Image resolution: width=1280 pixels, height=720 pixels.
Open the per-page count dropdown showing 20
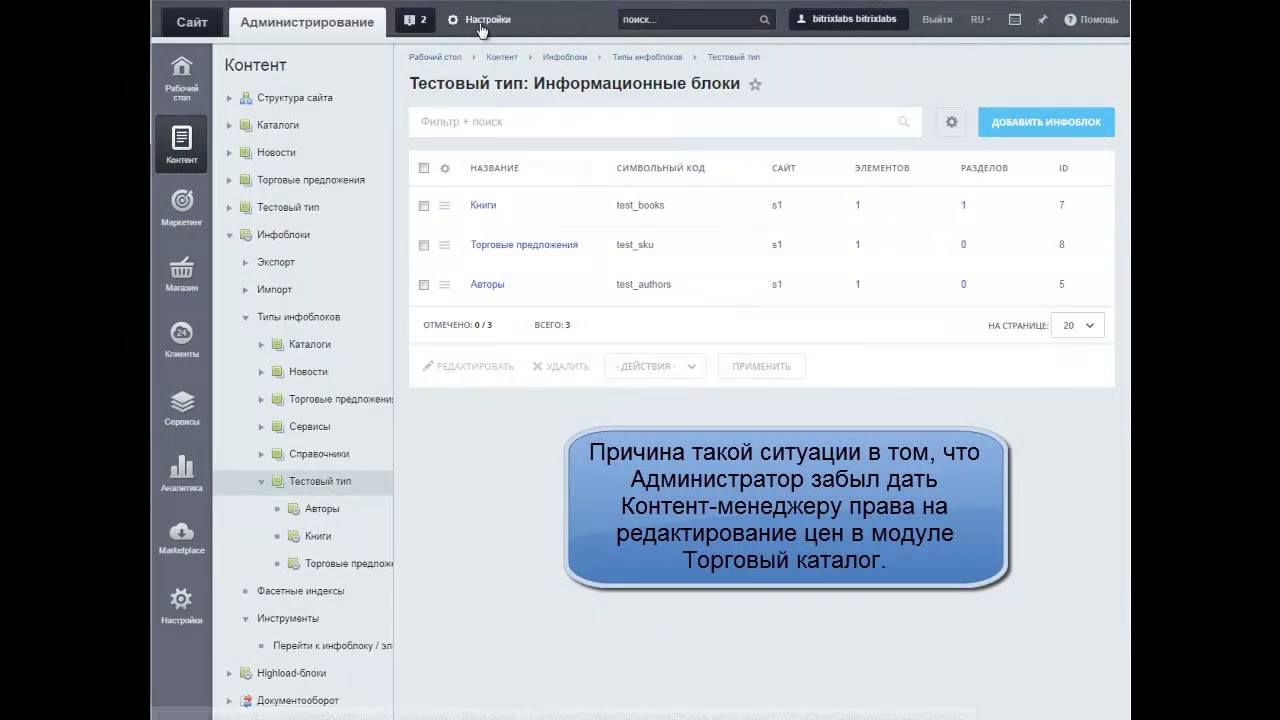(x=1078, y=325)
